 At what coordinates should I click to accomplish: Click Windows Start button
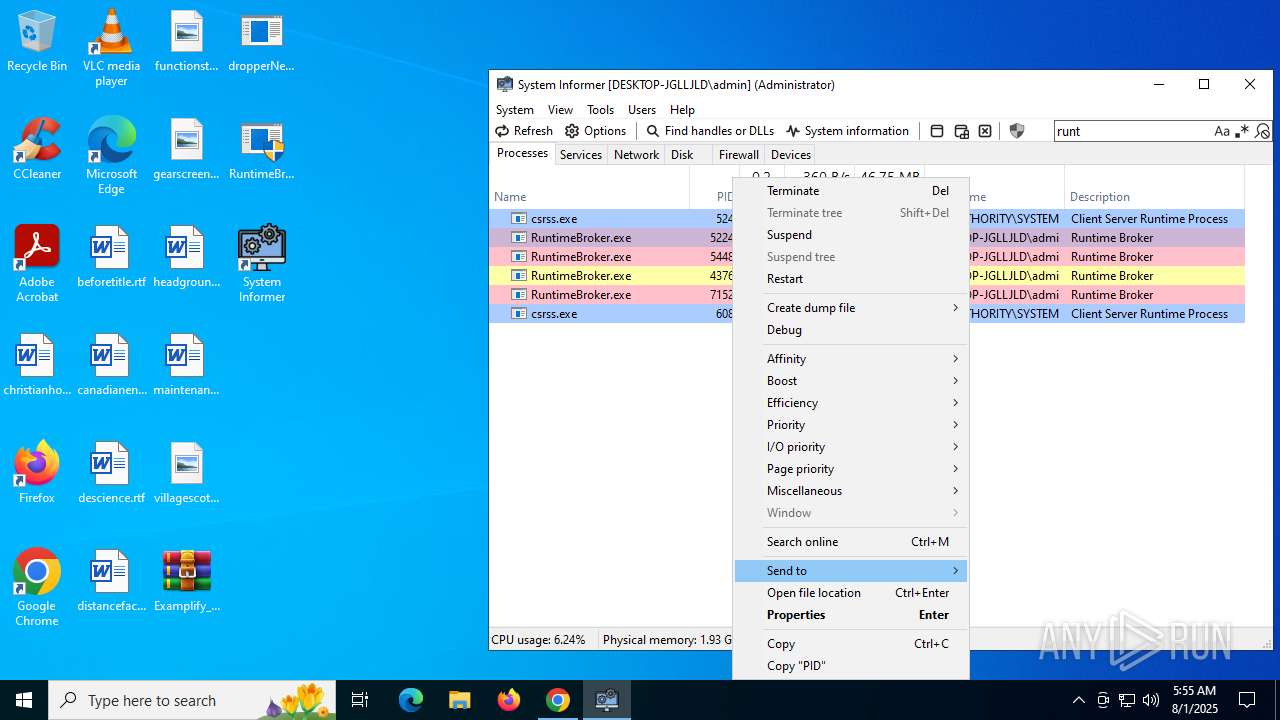point(24,700)
